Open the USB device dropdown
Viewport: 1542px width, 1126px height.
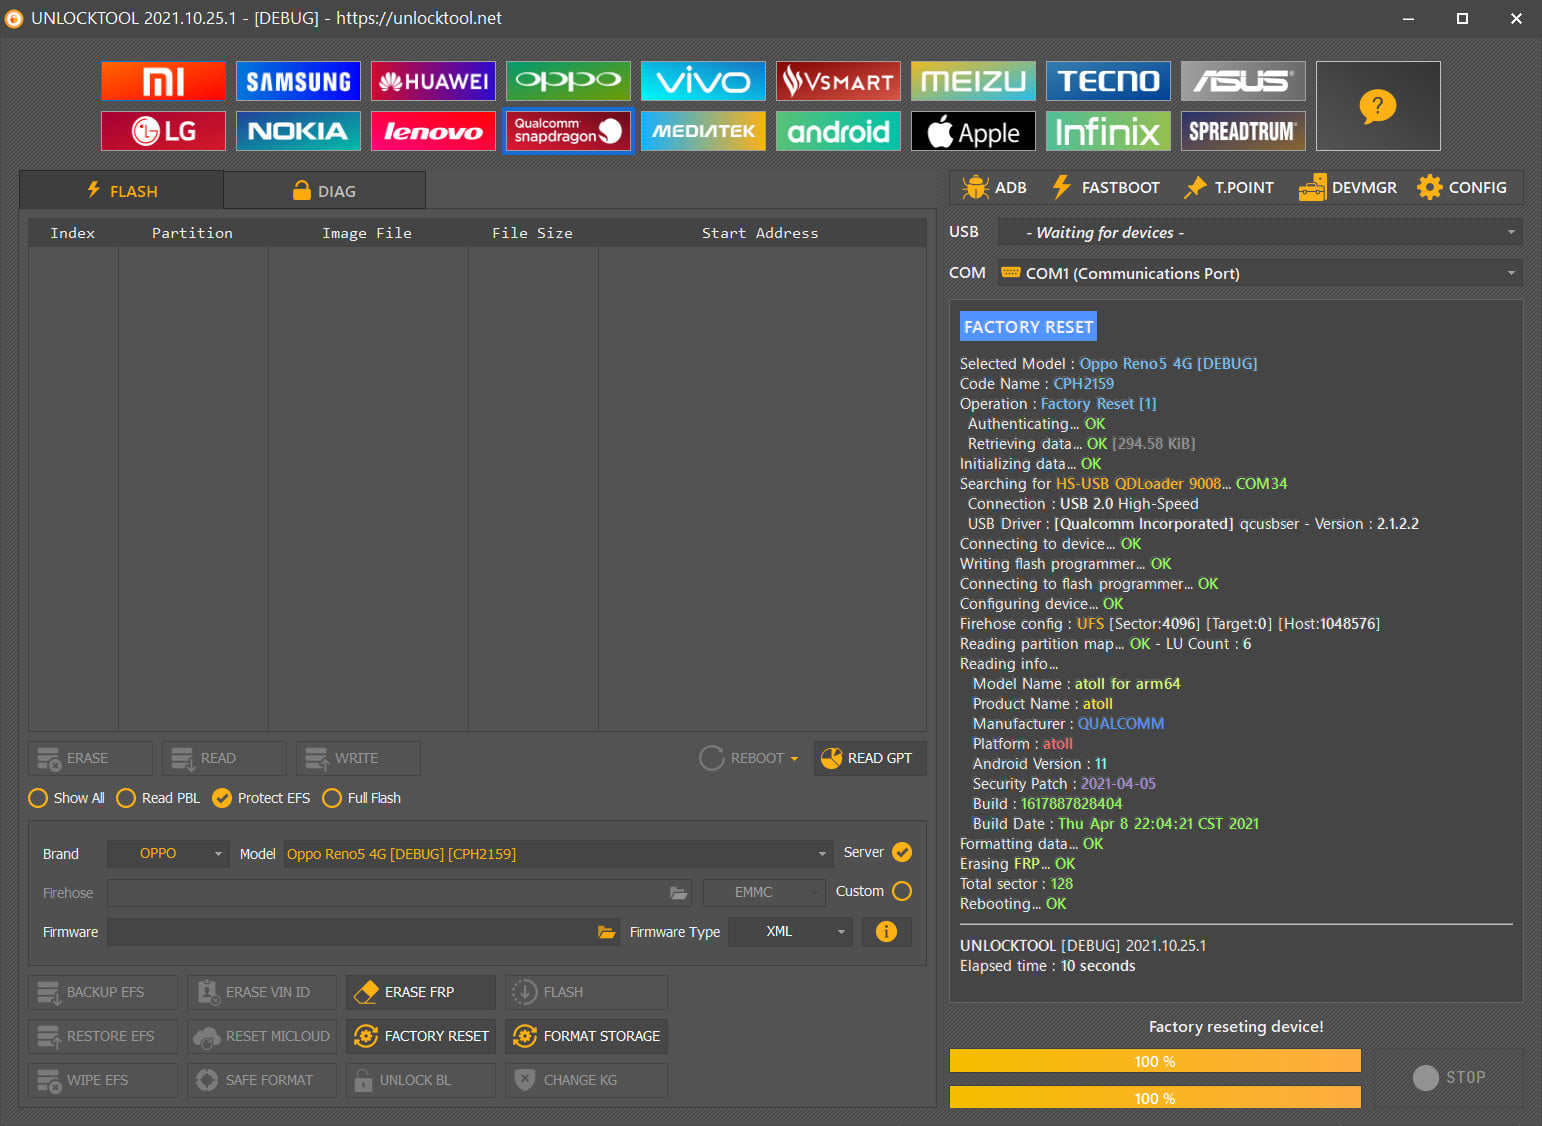[1260, 232]
